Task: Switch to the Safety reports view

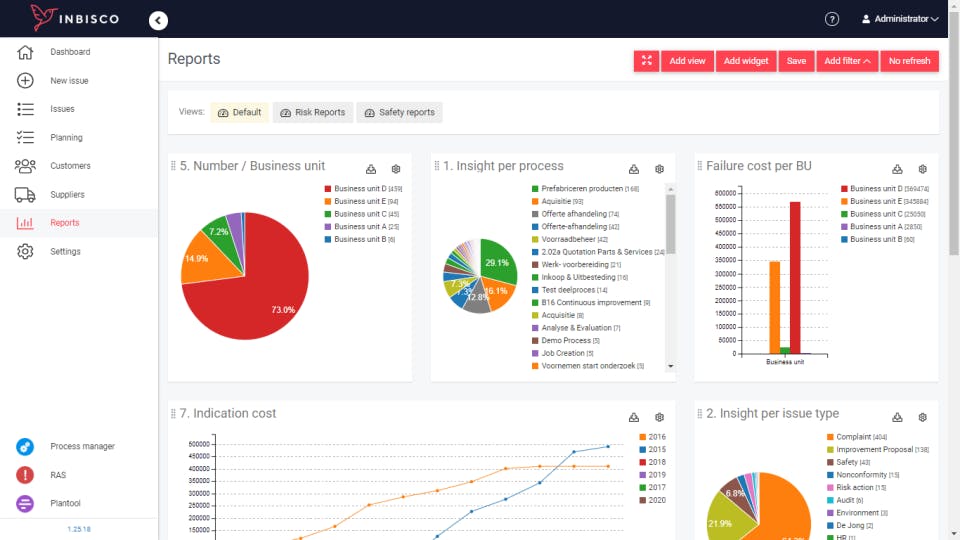Action: (x=399, y=113)
